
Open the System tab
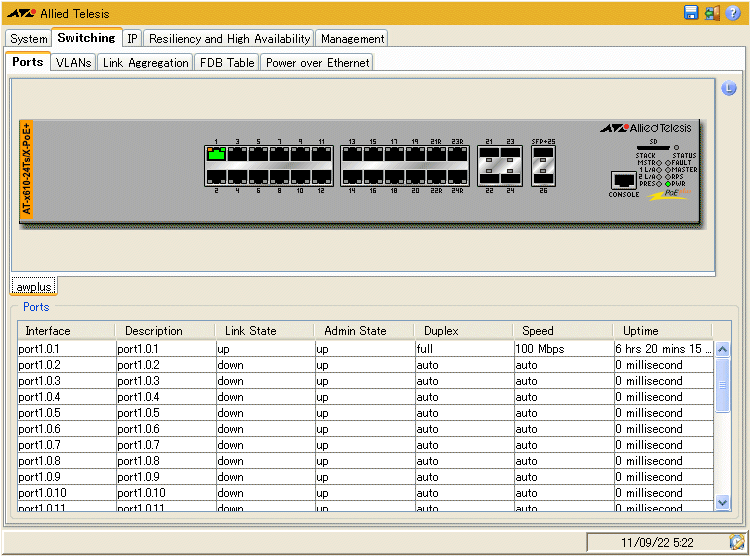pyautogui.click(x=29, y=39)
